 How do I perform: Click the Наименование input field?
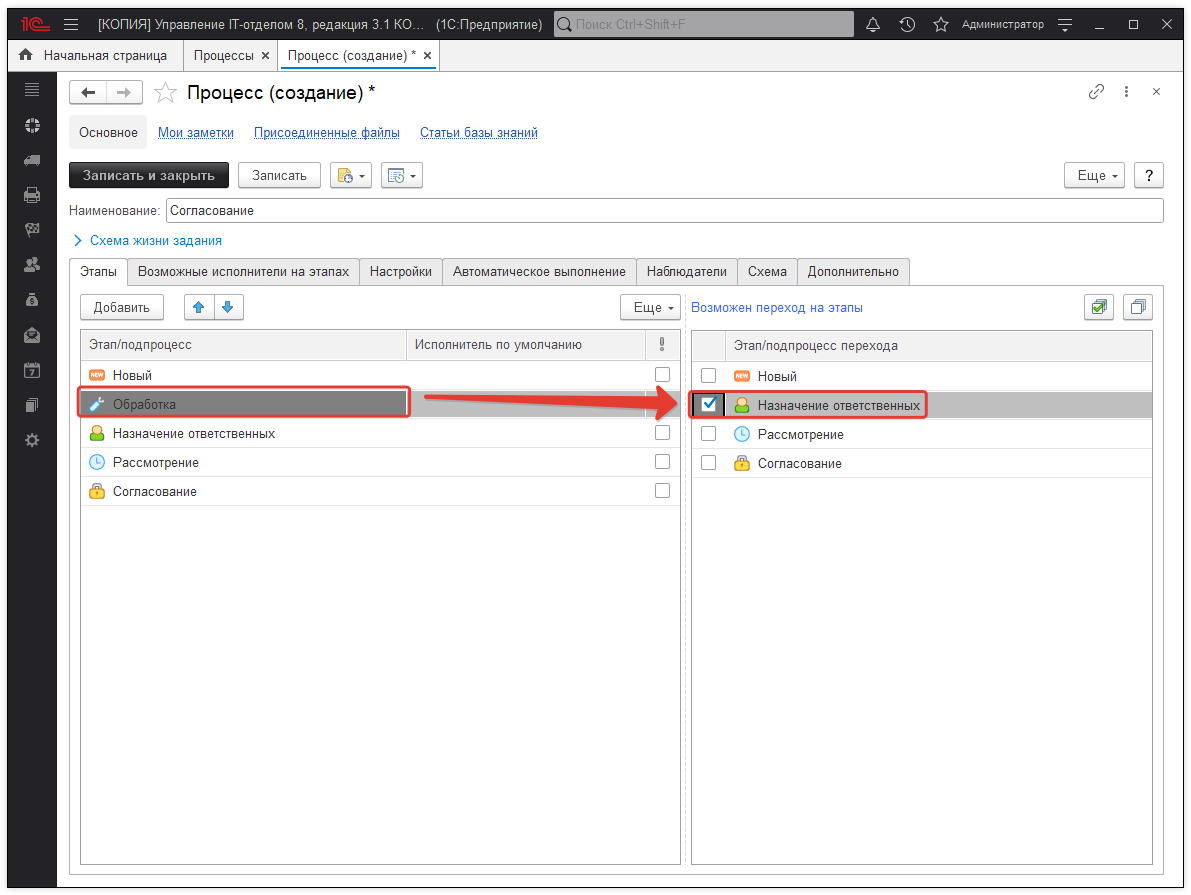tap(663, 210)
